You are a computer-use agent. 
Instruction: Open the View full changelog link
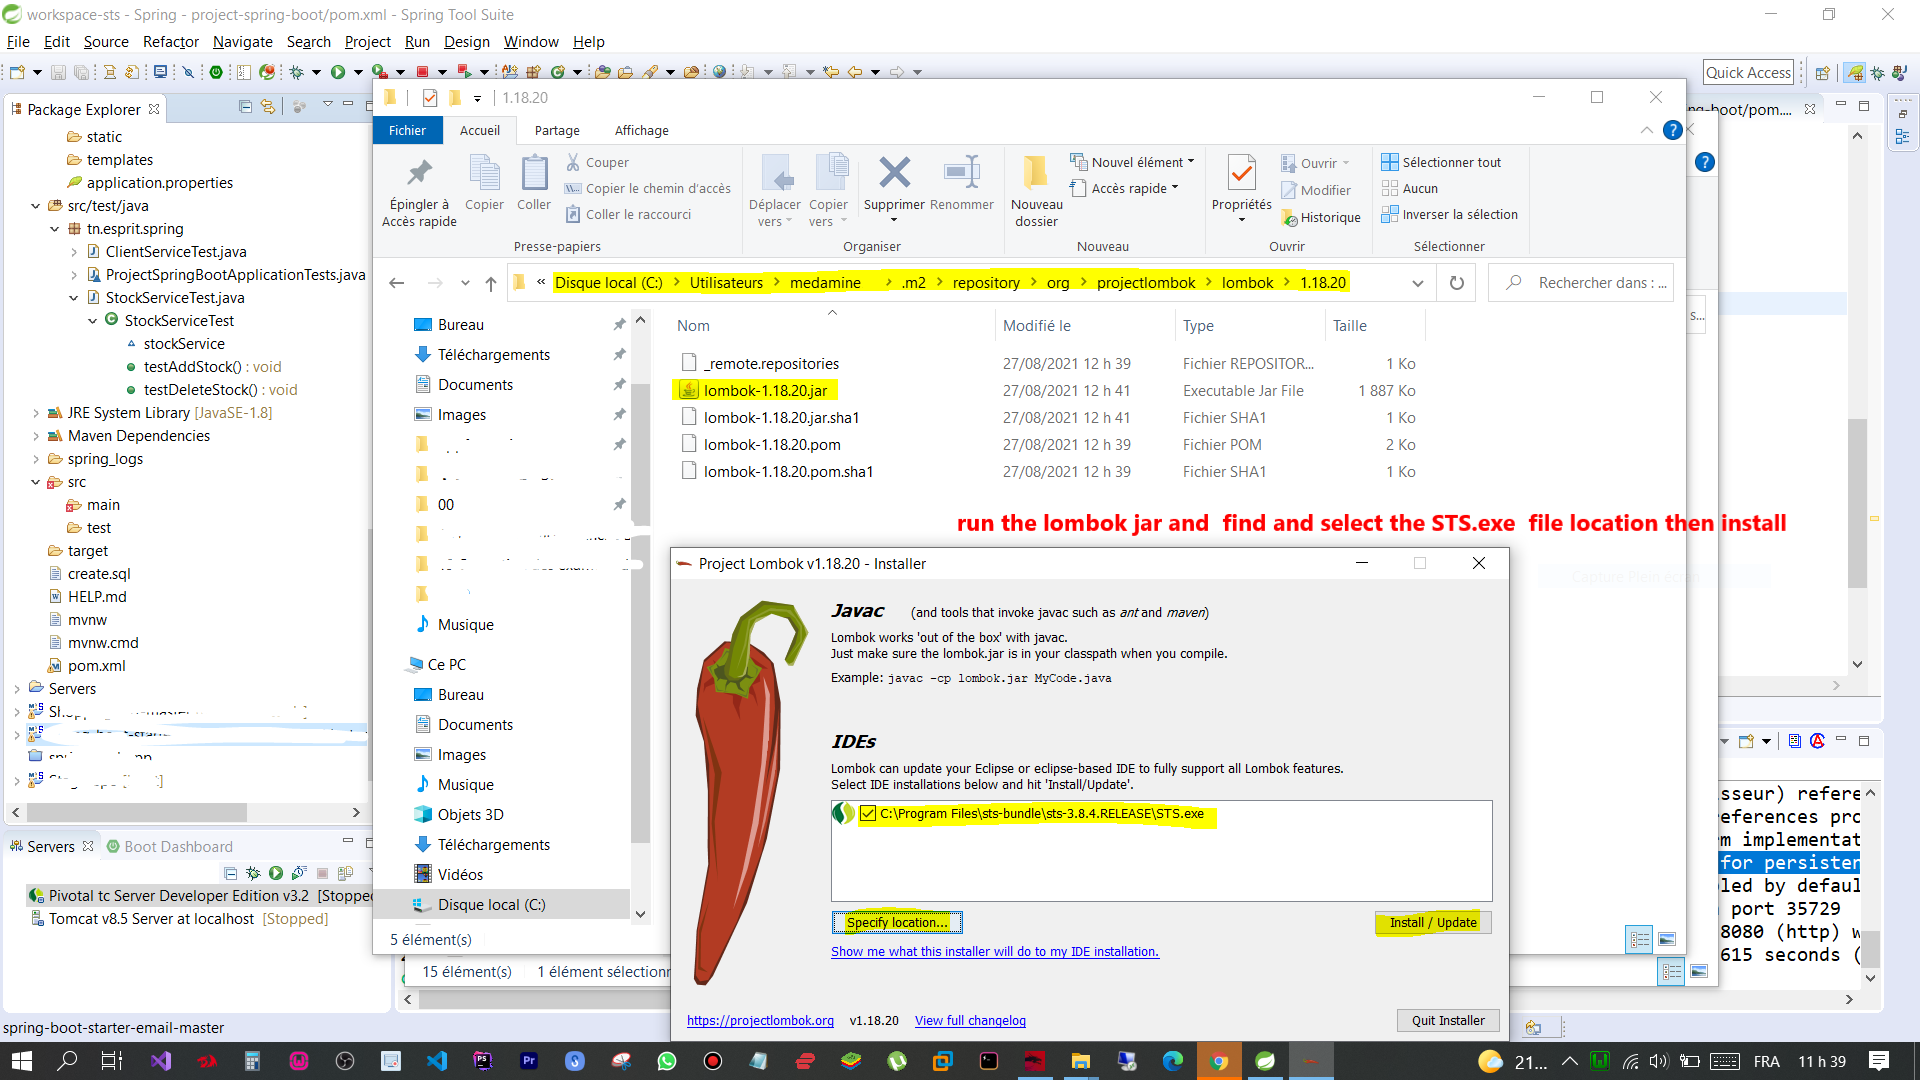pos(970,1021)
